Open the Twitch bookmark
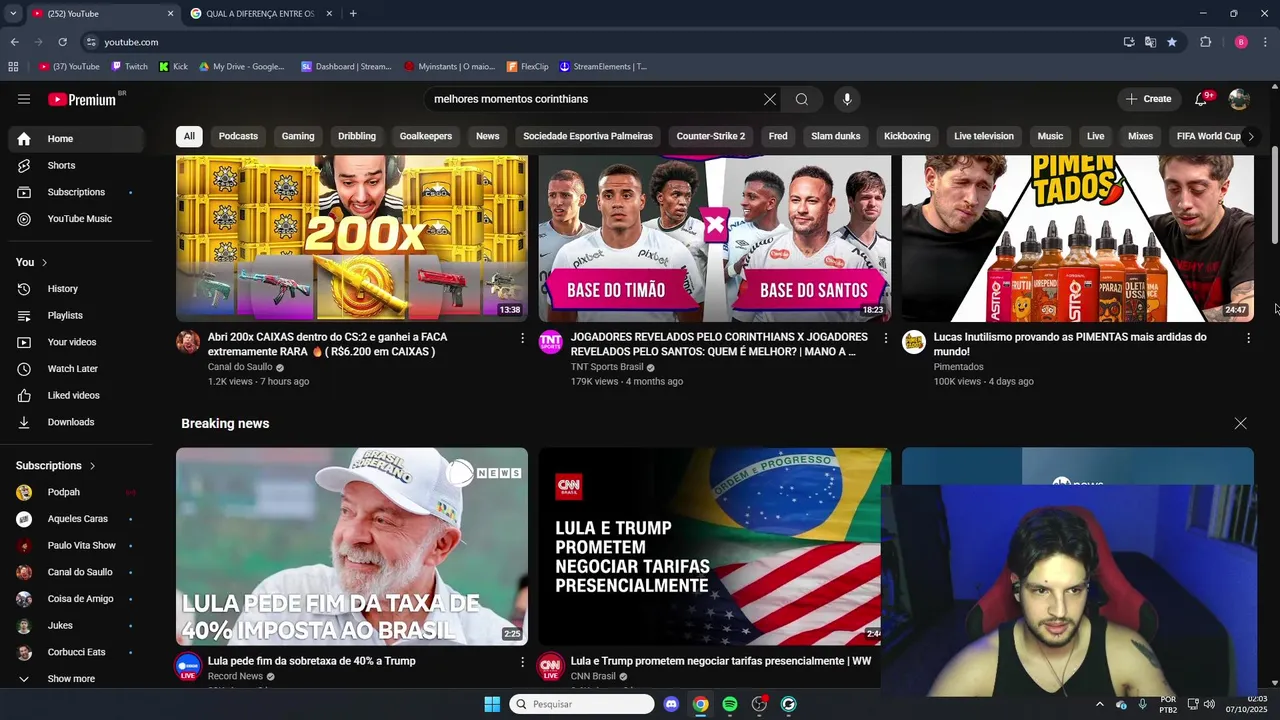Viewport: 1280px width, 720px height. [x=130, y=67]
